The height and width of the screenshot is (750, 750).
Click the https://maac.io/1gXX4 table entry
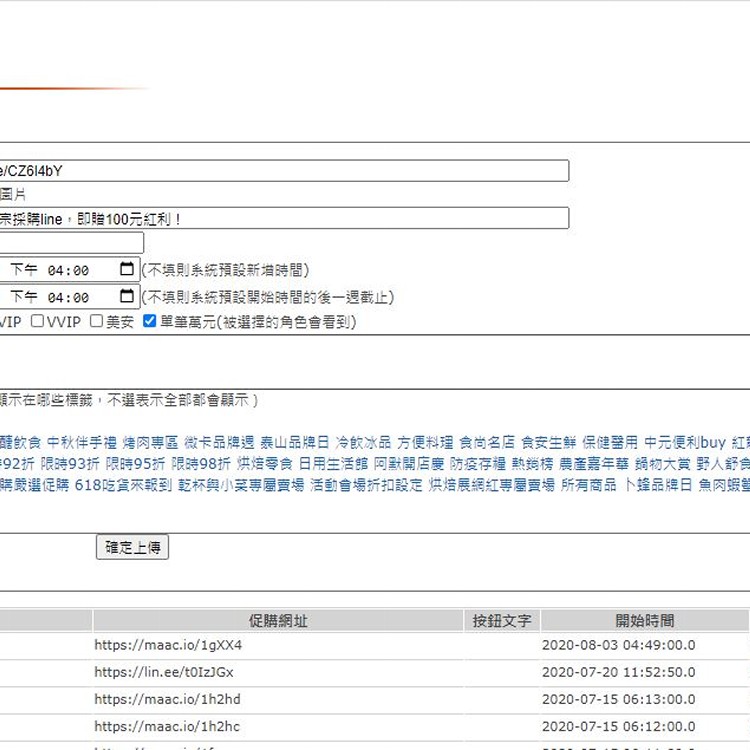168,646
